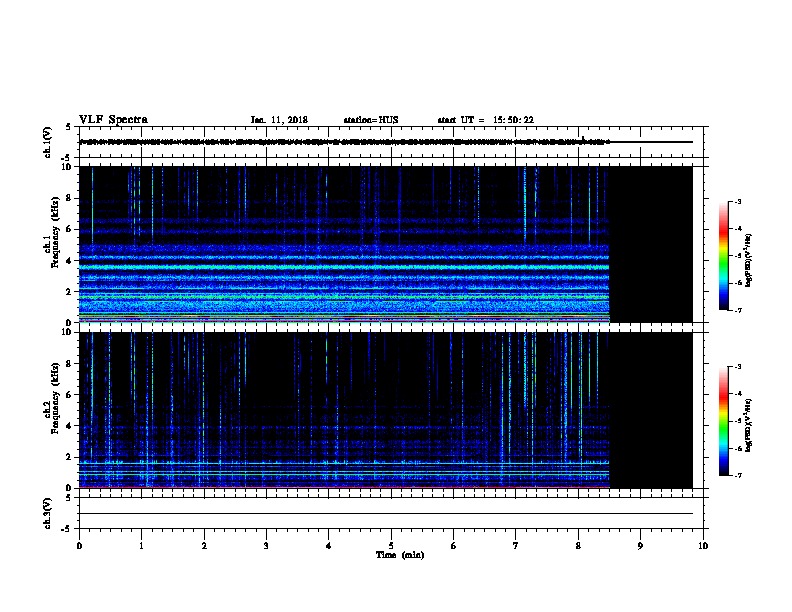Click the ch.1(V) waveform trace panel
This screenshot has height=612, width=792.
(391, 142)
